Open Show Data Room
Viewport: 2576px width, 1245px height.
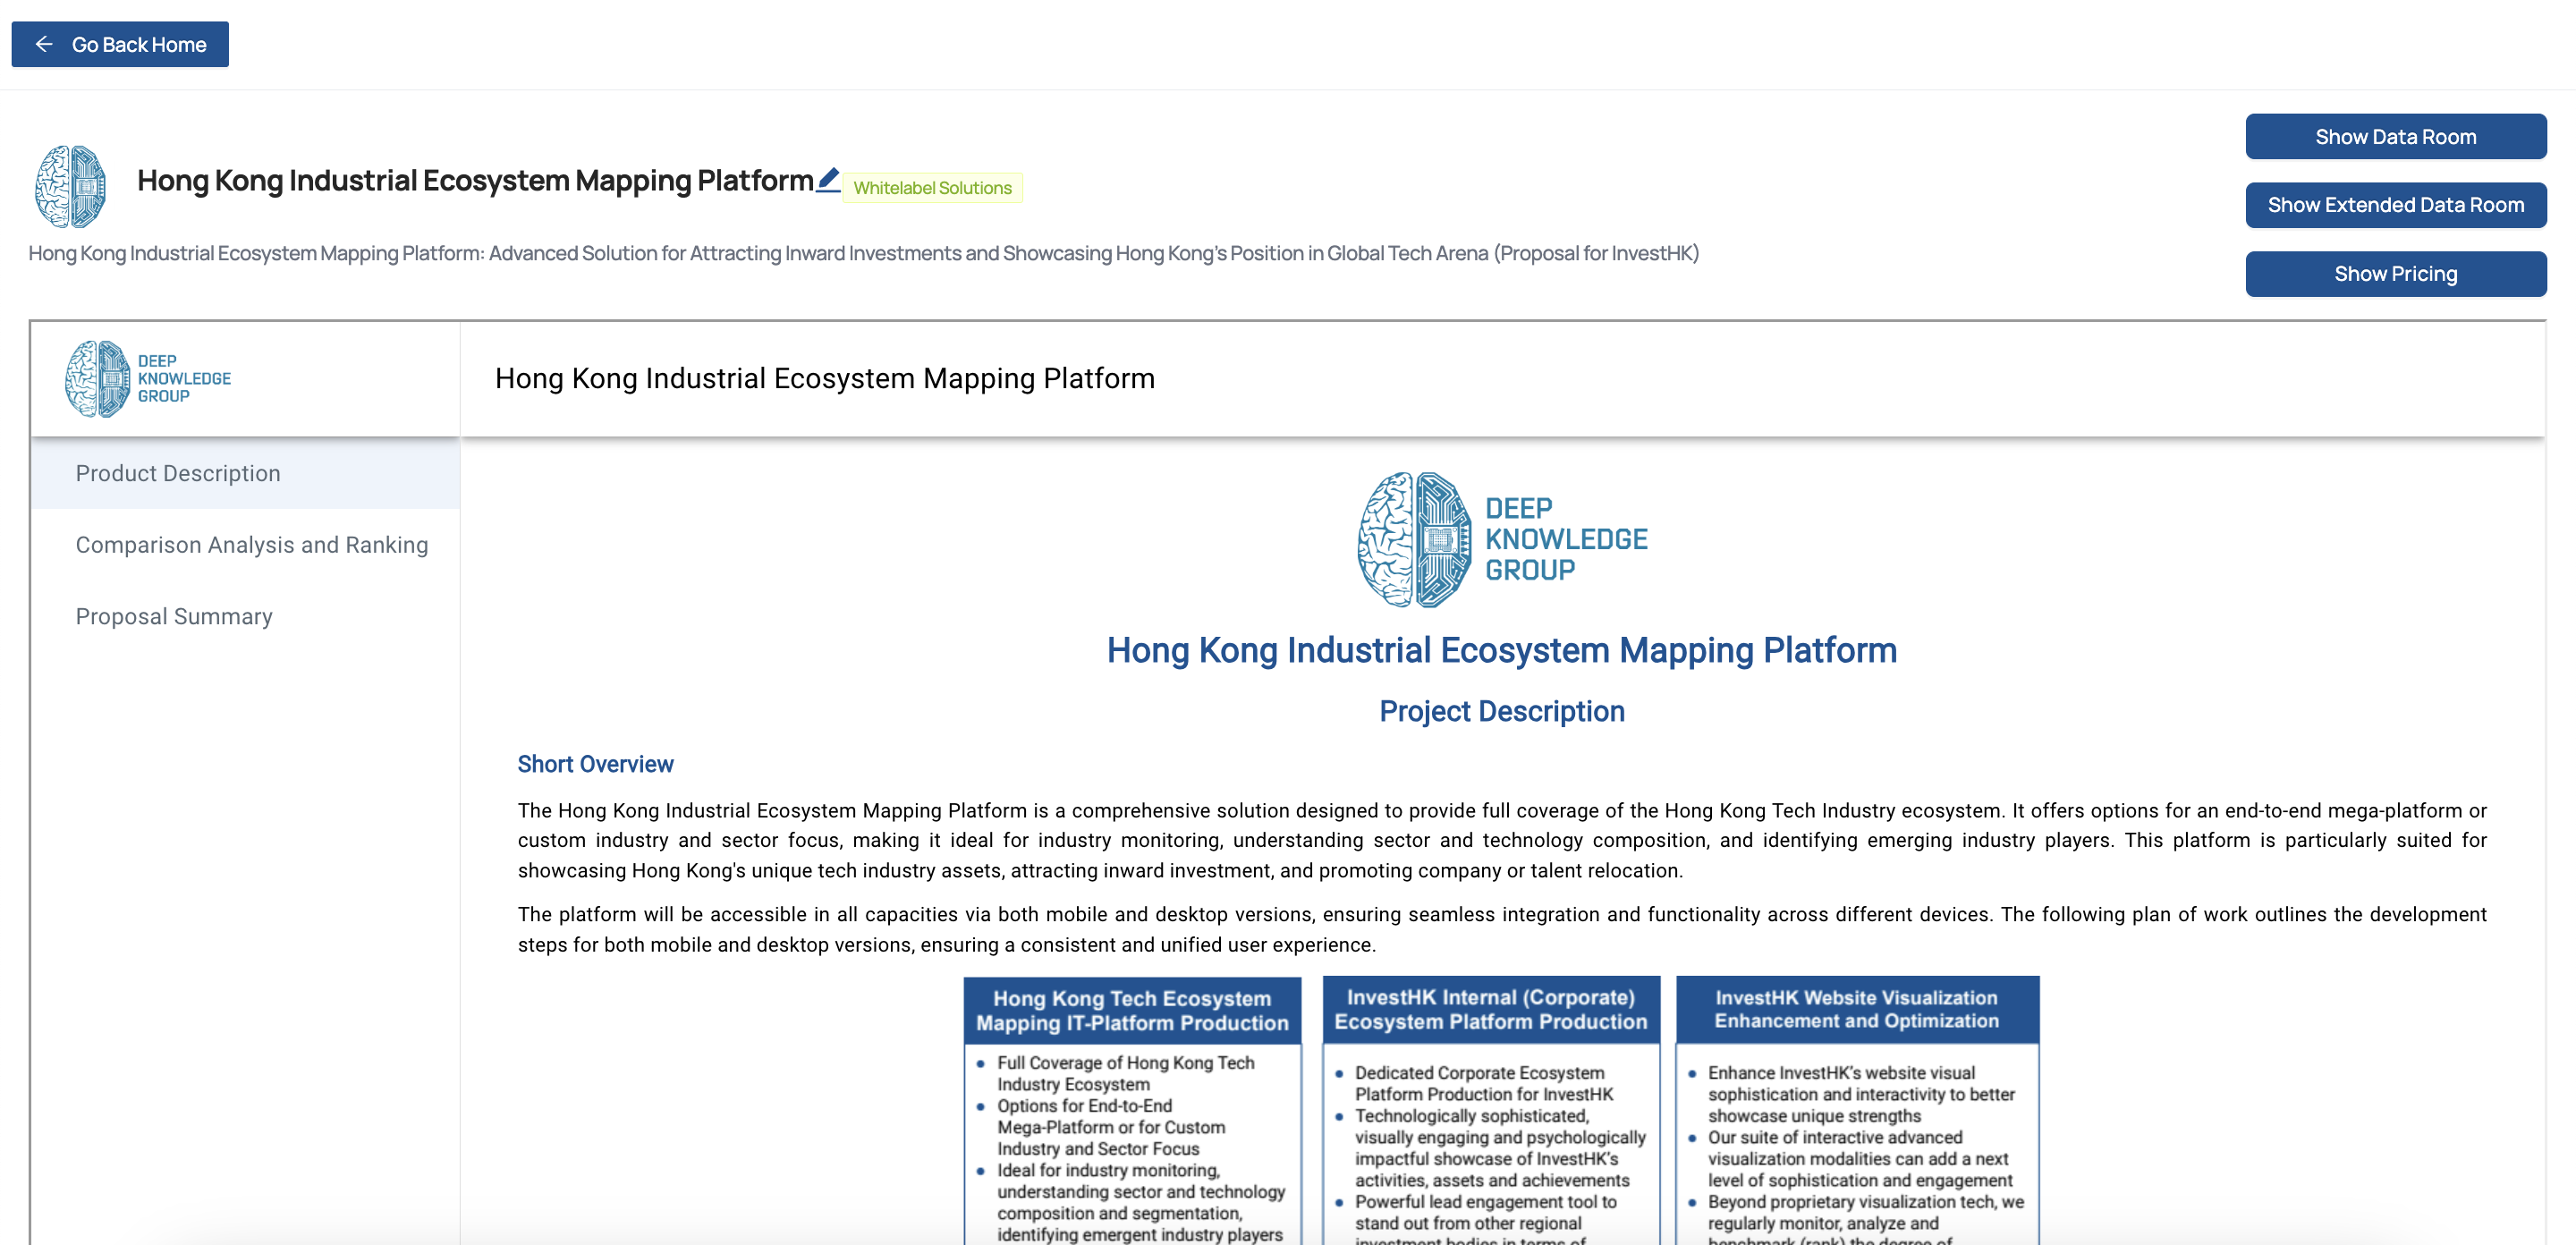click(x=2395, y=137)
